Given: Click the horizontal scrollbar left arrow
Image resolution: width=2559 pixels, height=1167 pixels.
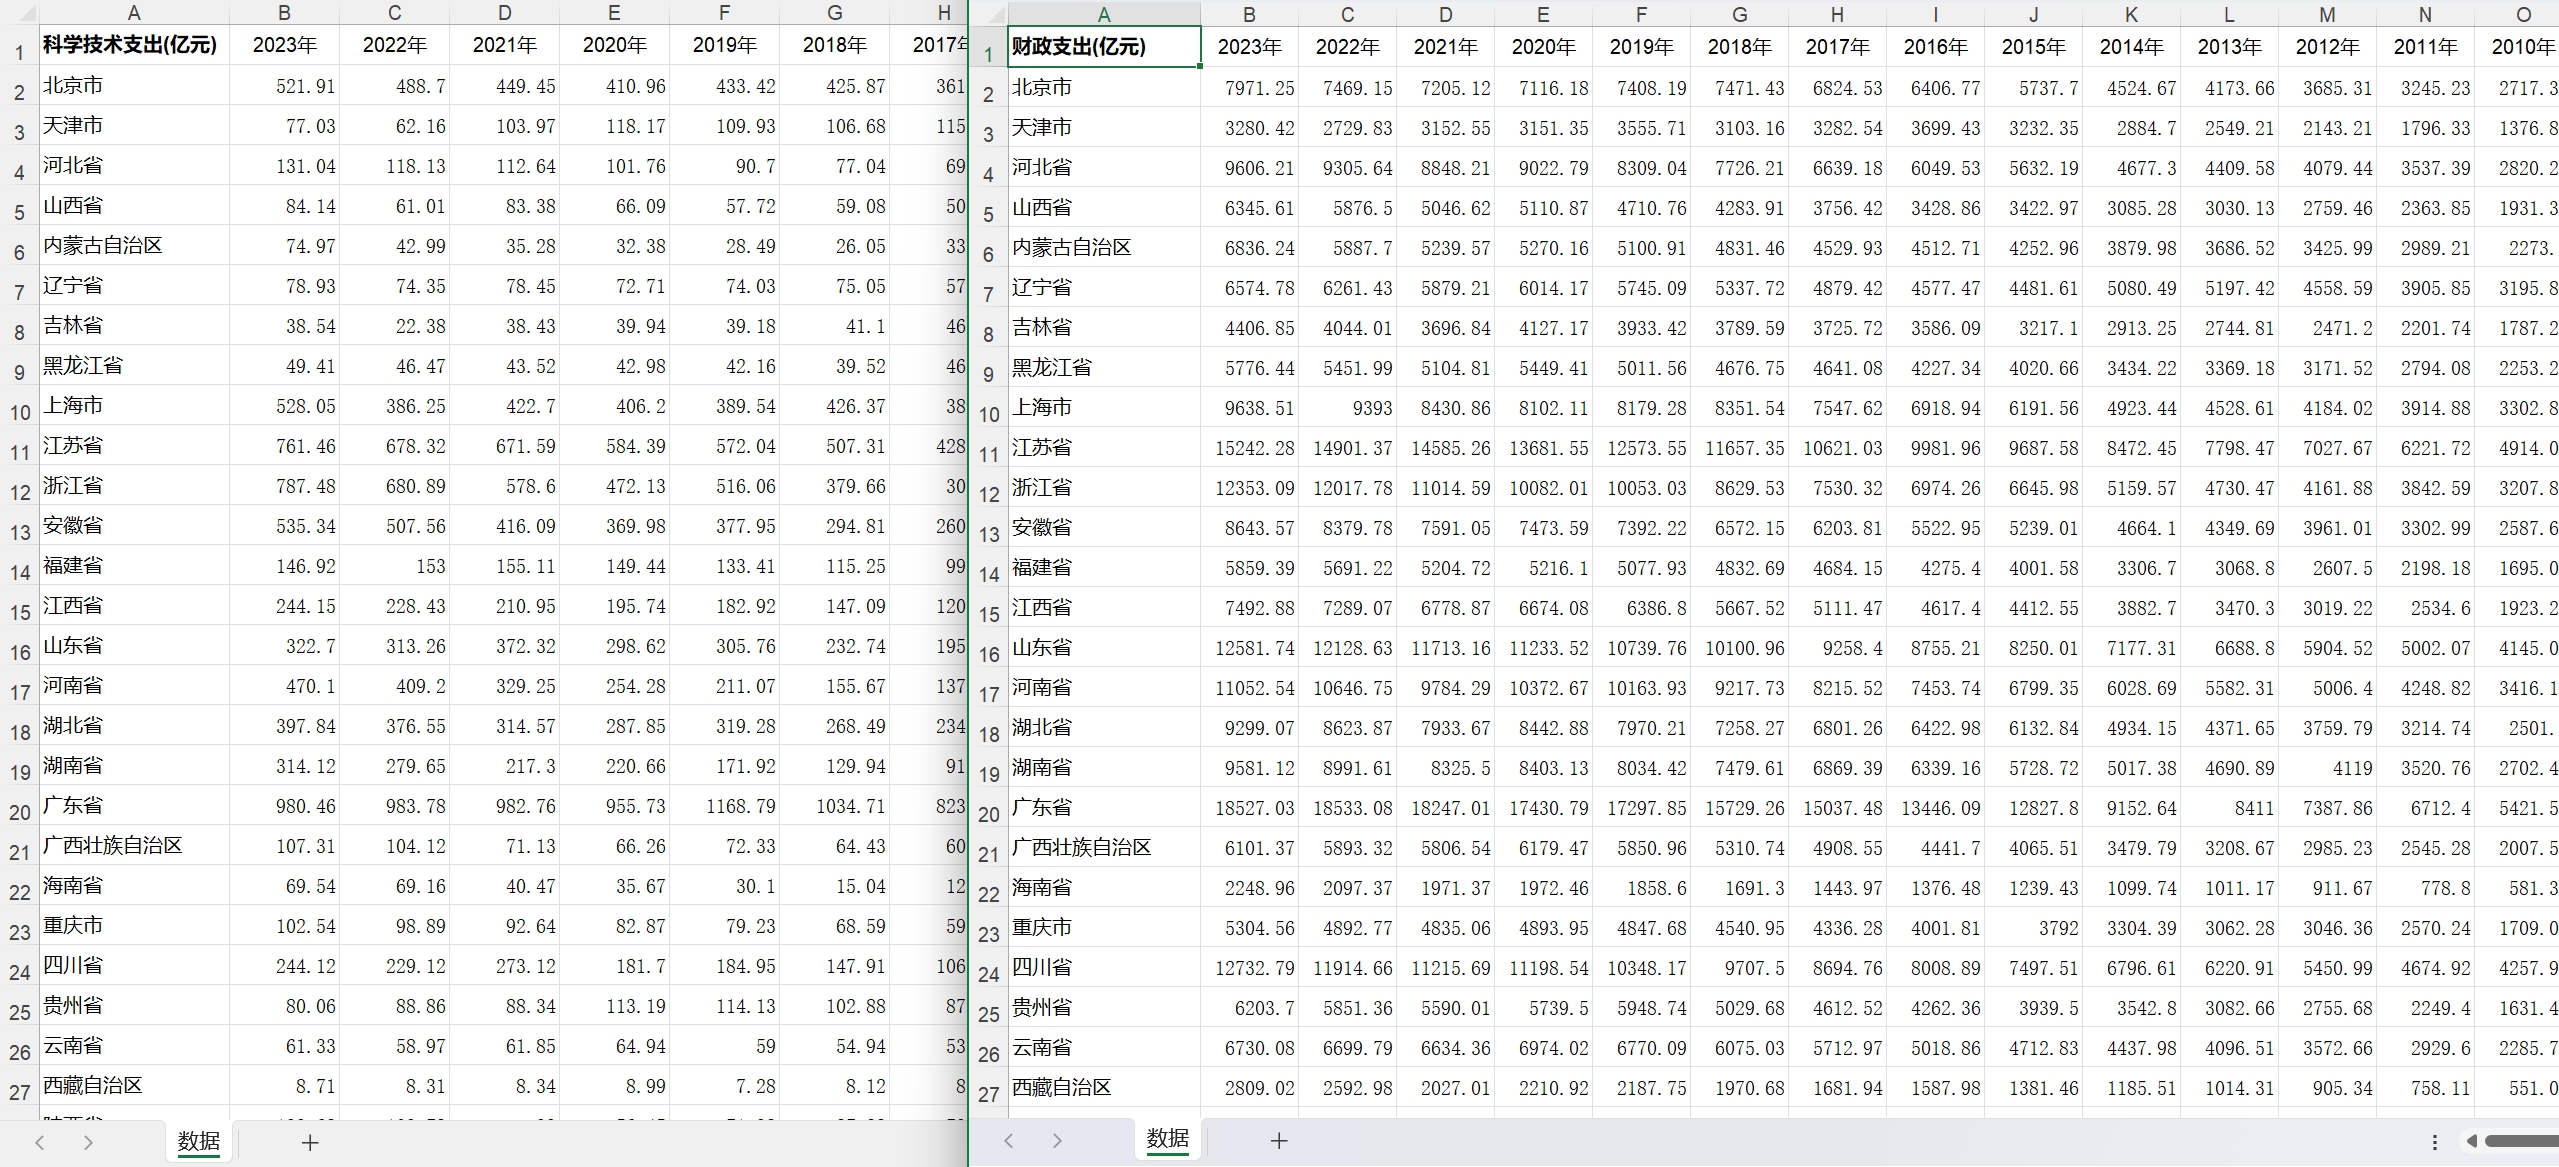Looking at the screenshot, I should [x=2472, y=1141].
